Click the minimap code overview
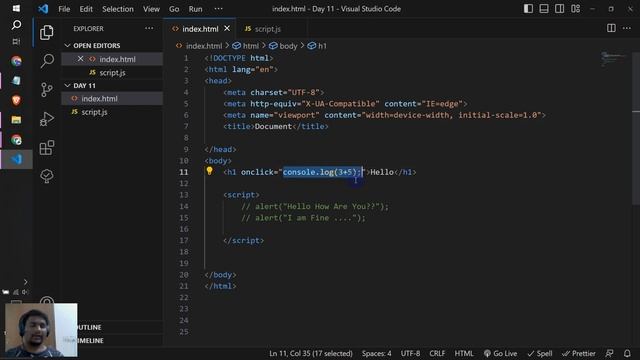Image resolution: width=640 pixels, height=360 pixels. tap(613, 59)
